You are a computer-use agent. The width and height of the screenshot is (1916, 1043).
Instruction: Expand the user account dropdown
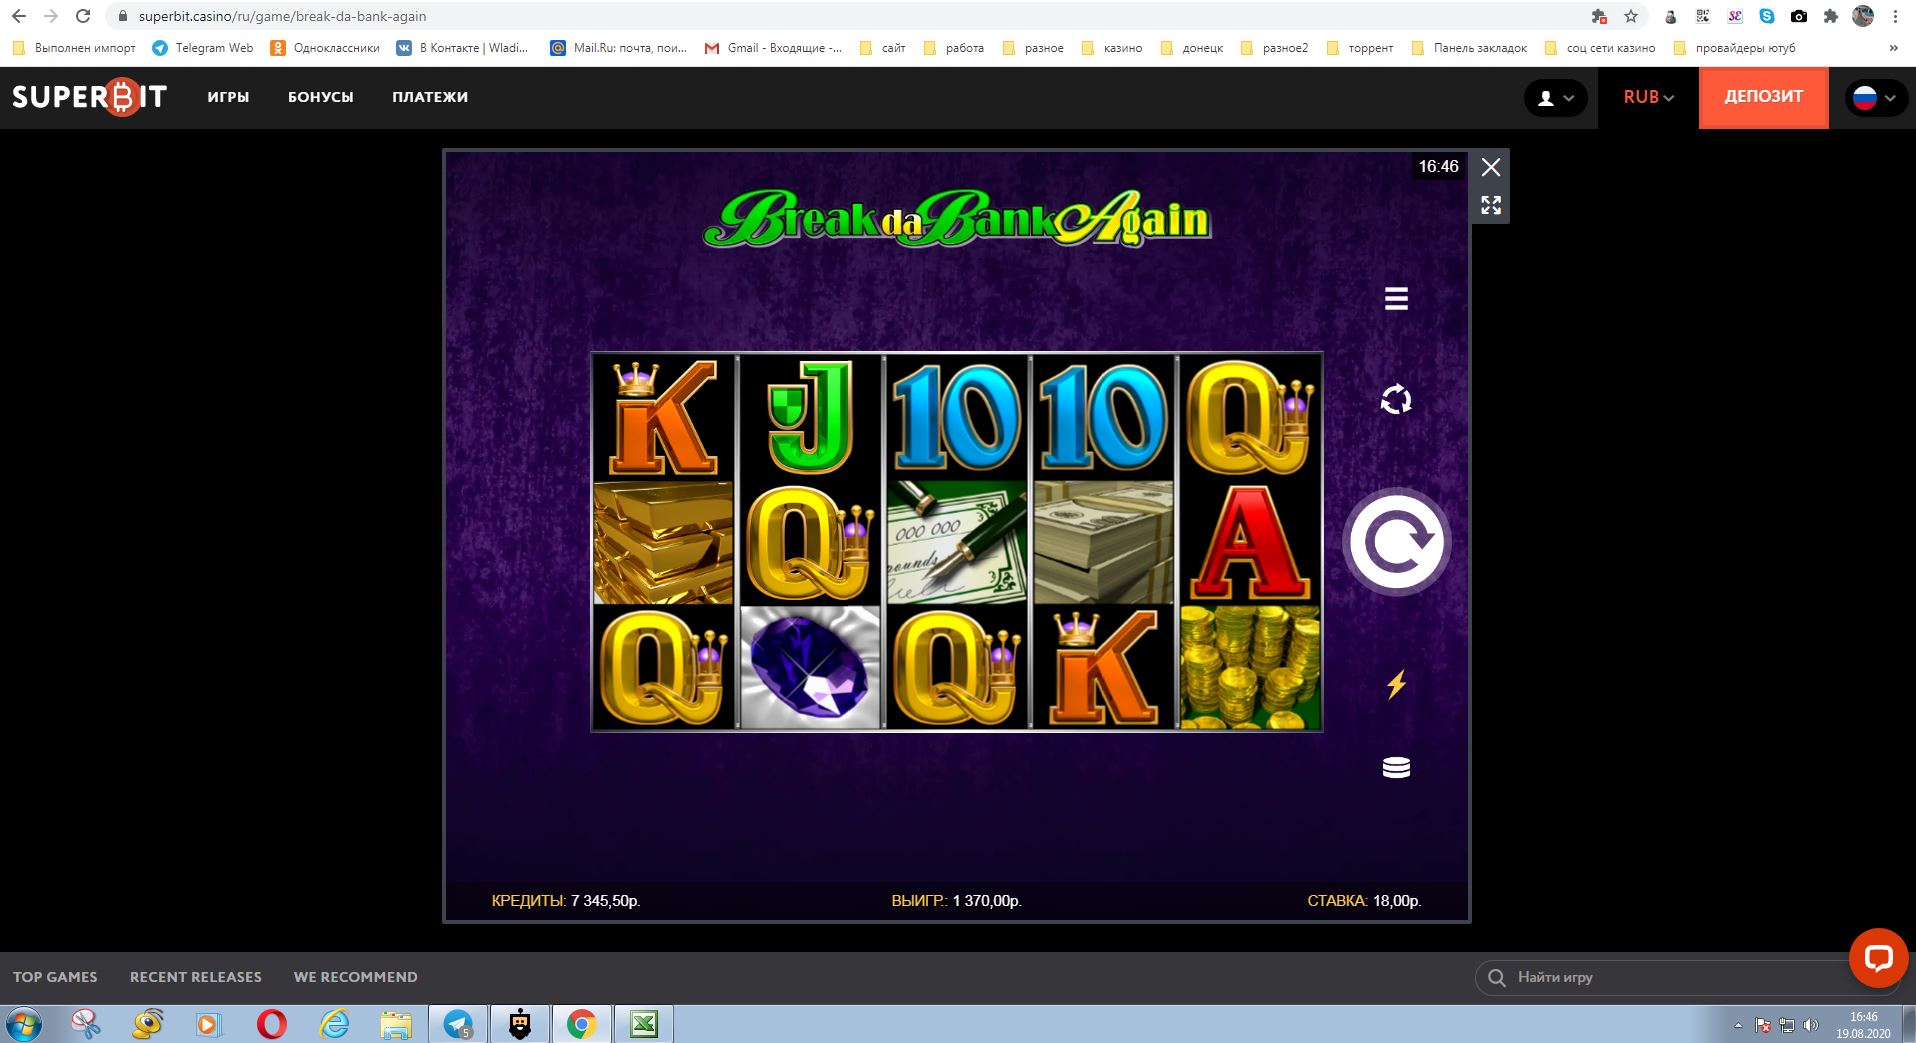coord(1555,98)
